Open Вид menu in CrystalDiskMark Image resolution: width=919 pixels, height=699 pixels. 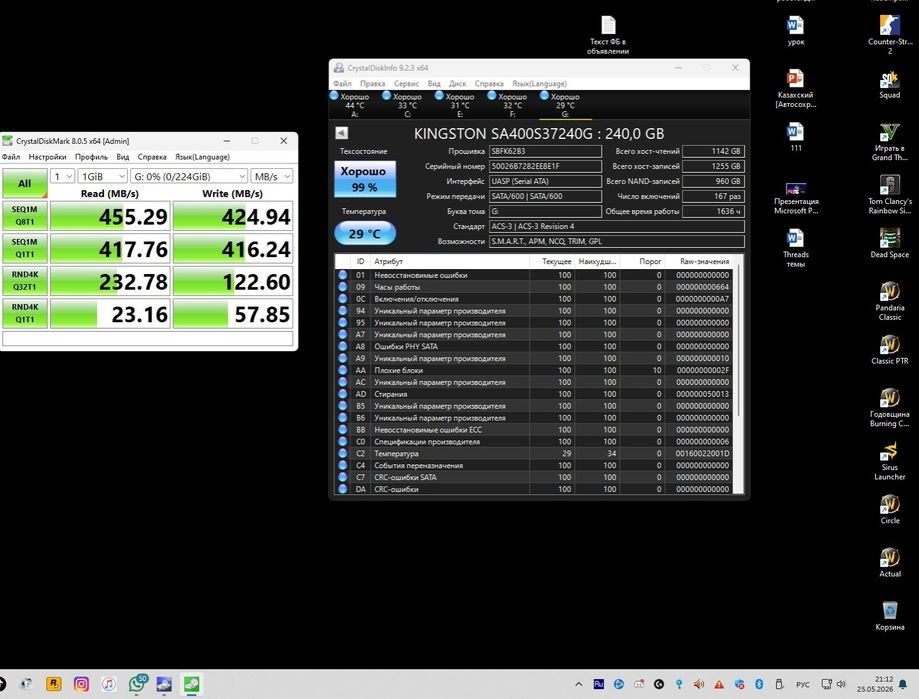pyautogui.click(x=122, y=157)
